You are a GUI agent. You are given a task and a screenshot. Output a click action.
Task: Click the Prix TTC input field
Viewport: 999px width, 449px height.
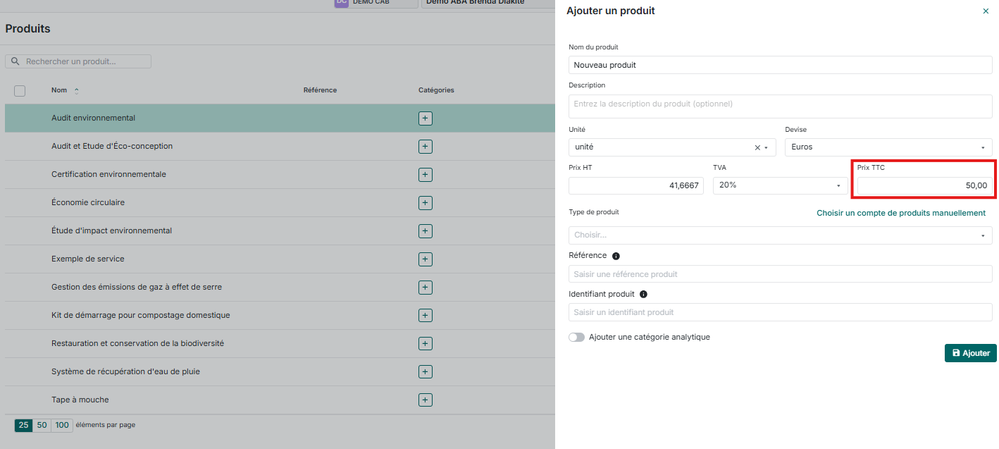coord(924,186)
